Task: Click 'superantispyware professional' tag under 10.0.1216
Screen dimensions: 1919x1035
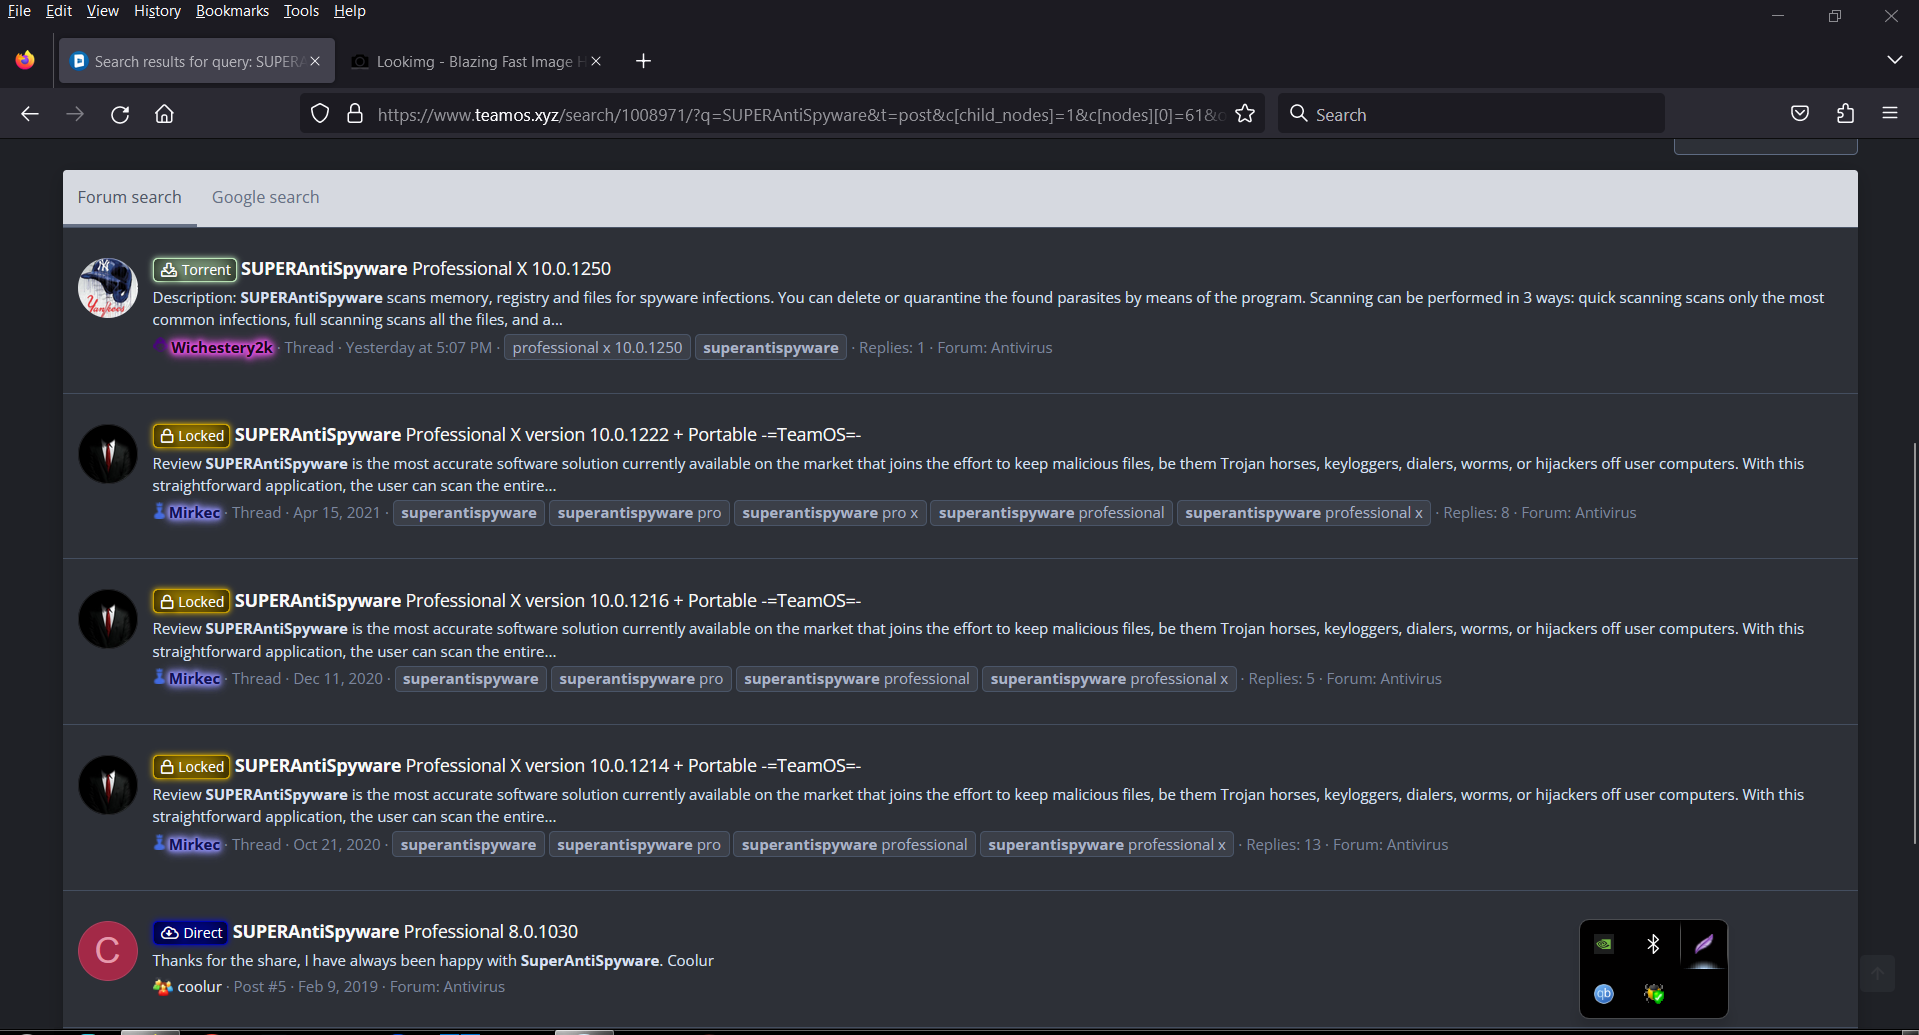Action: click(x=857, y=679)
